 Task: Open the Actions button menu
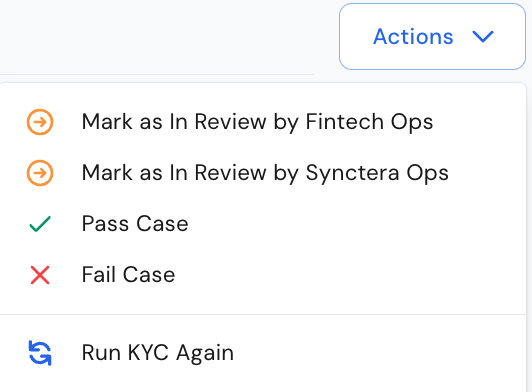coord(432,37)
